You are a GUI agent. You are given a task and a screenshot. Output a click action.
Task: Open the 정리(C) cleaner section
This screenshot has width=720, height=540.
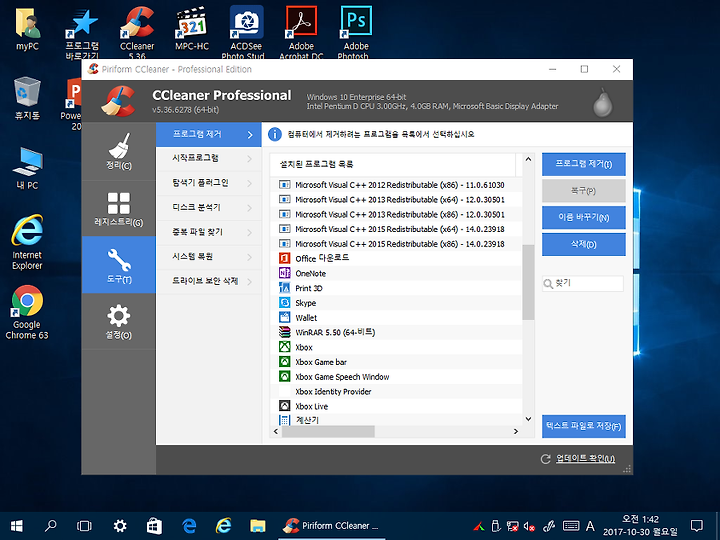[x=119, y=151]
